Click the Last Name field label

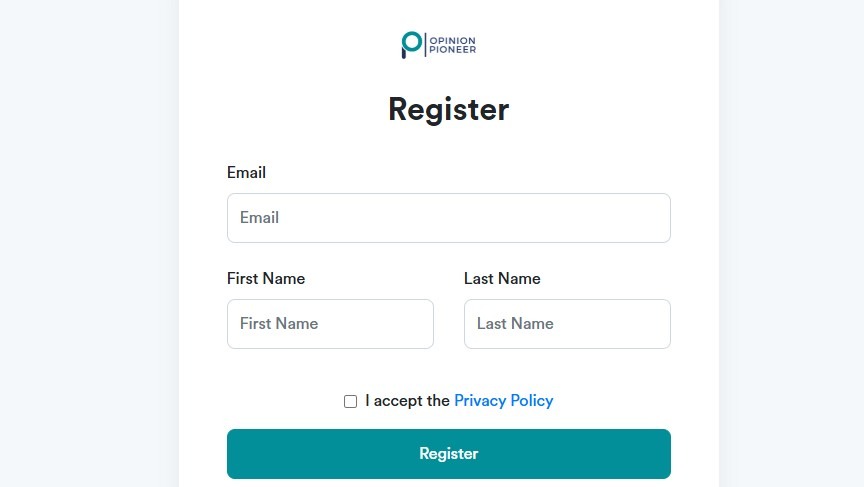502,278
